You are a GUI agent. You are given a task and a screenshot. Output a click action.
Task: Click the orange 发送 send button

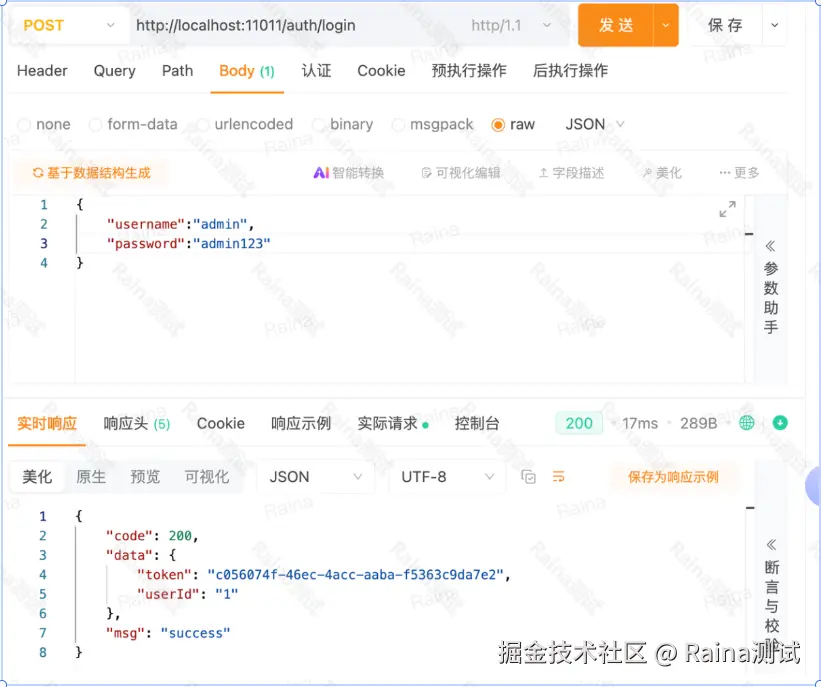coord(616,25)
